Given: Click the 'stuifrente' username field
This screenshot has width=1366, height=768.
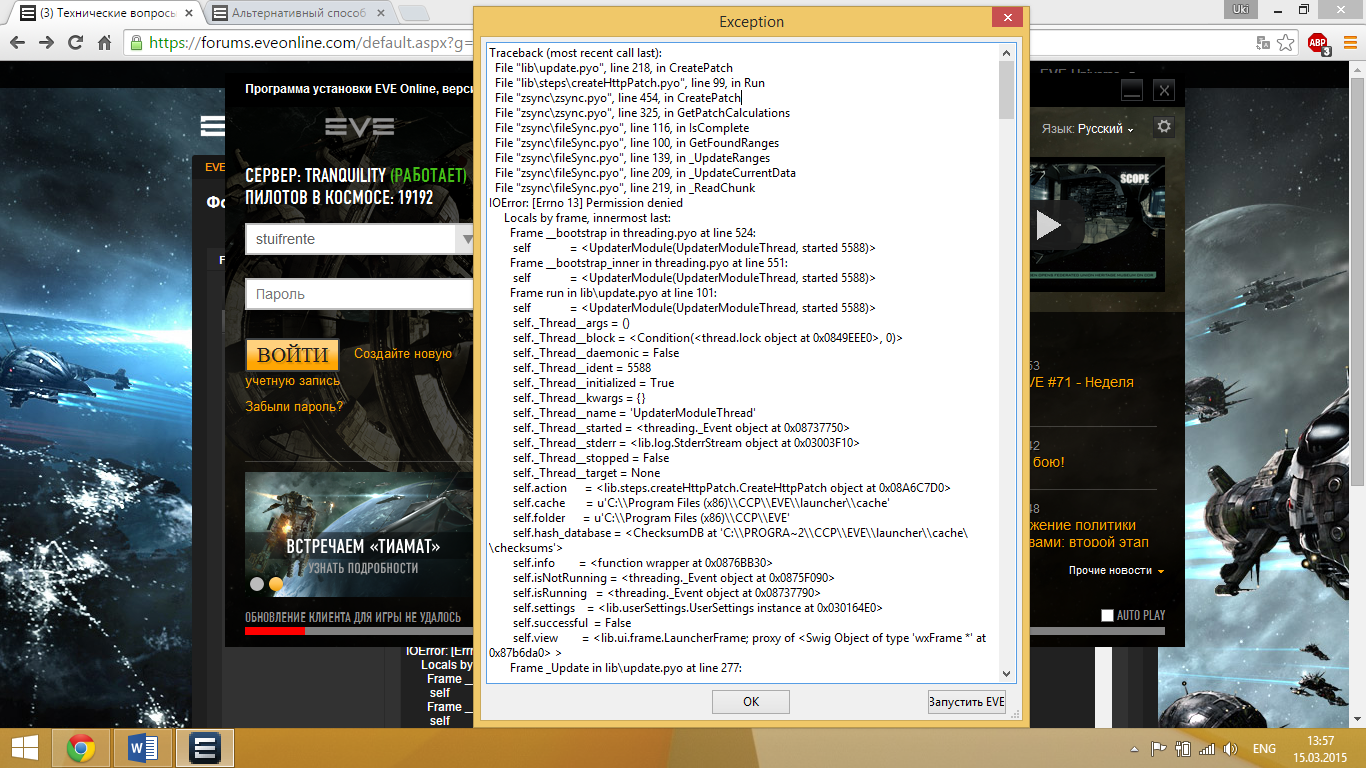Looking at the screenshot, I should [350, 240].
